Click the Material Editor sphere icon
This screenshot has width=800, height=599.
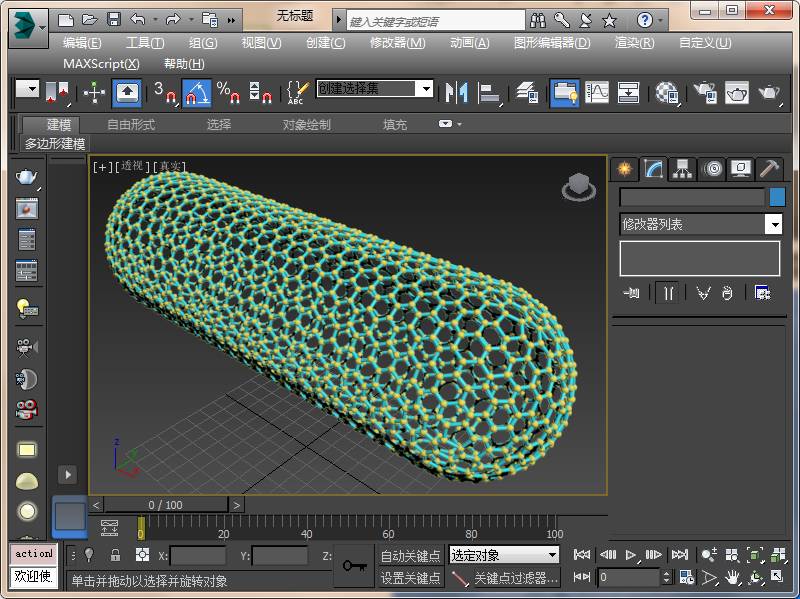click(x=667, y=93)
